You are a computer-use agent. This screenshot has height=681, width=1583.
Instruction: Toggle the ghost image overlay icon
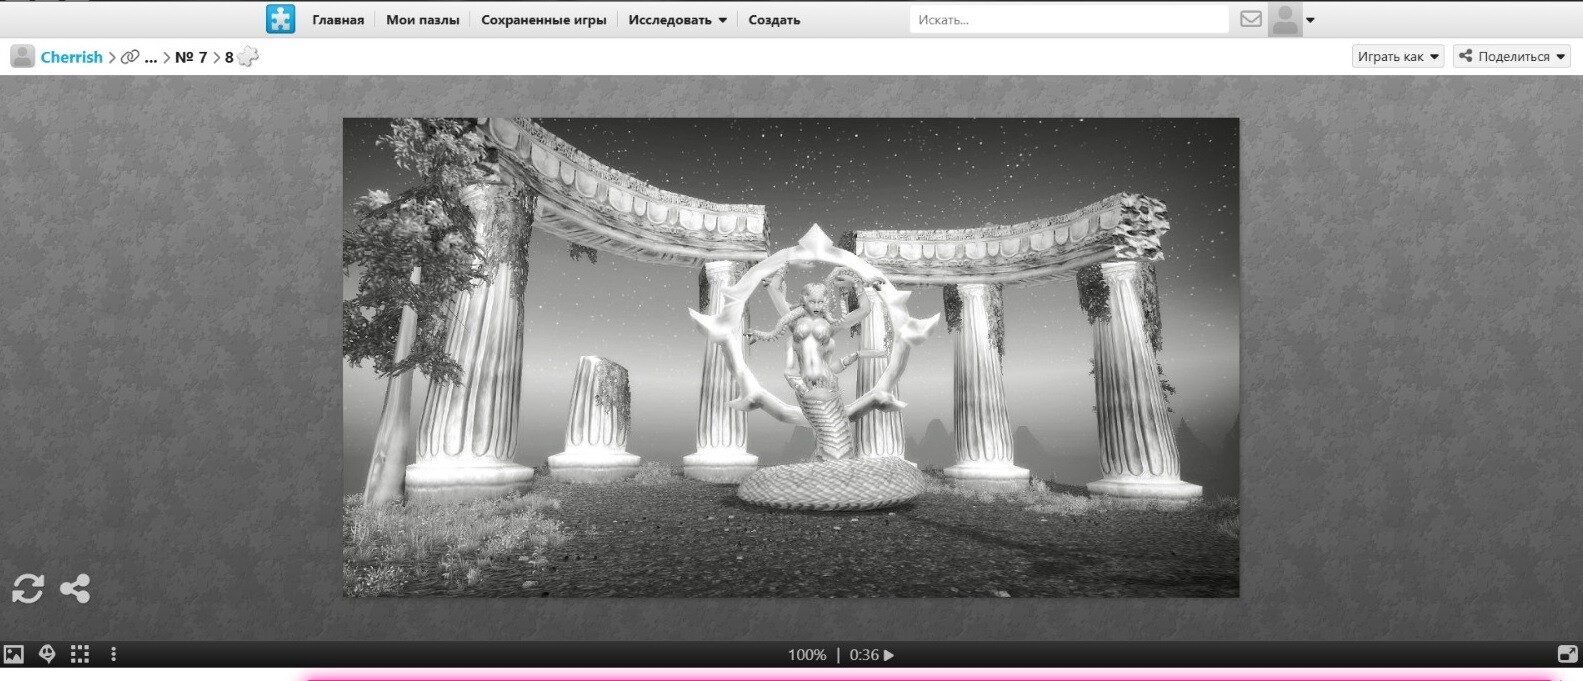(x=47, y=654)
